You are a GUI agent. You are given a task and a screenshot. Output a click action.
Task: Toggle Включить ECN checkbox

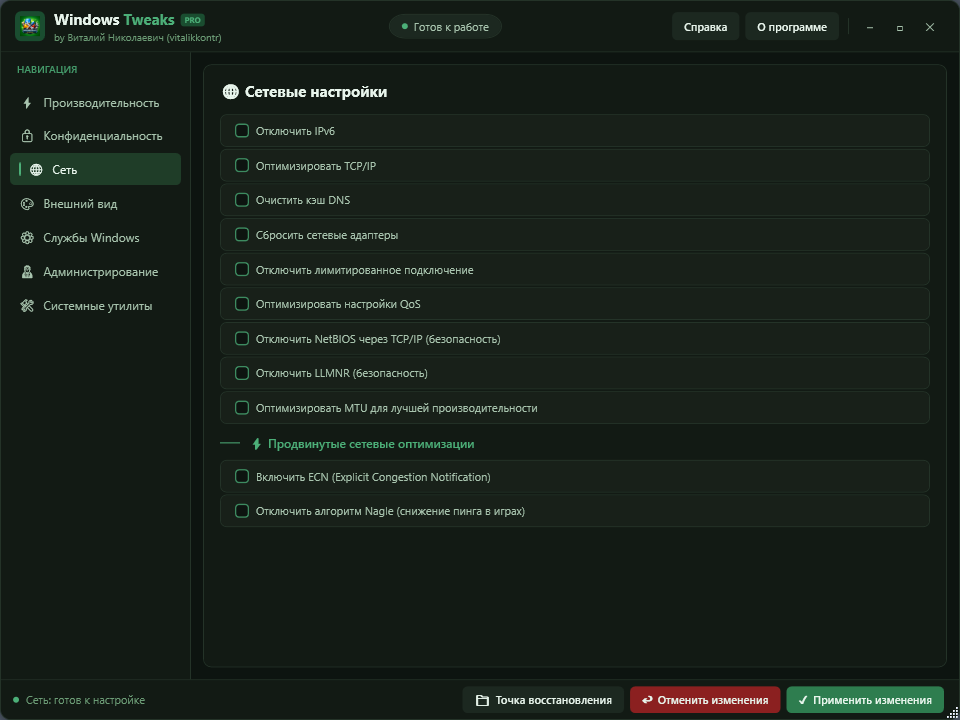[242, 476]
